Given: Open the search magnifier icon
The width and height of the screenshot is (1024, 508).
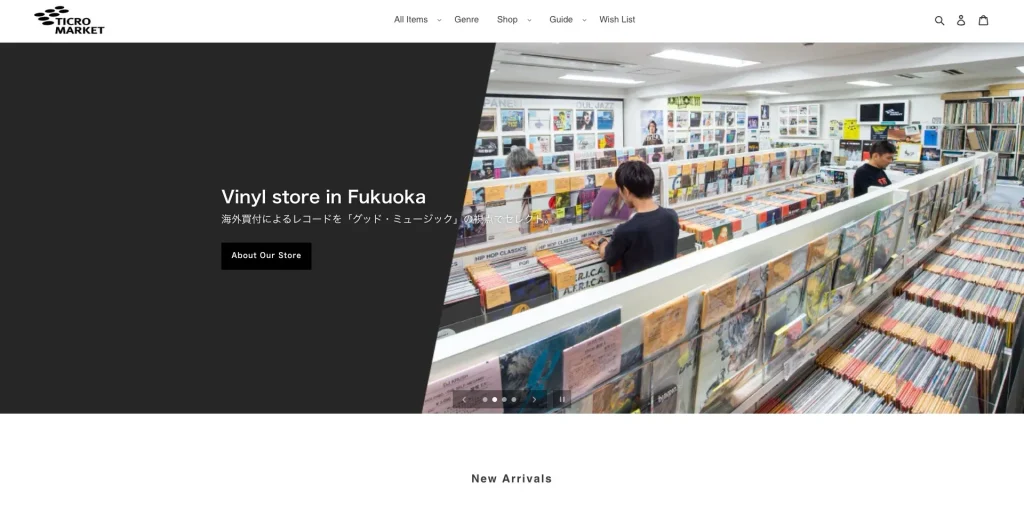Looking at the screenshot, I should pos(939,20).
